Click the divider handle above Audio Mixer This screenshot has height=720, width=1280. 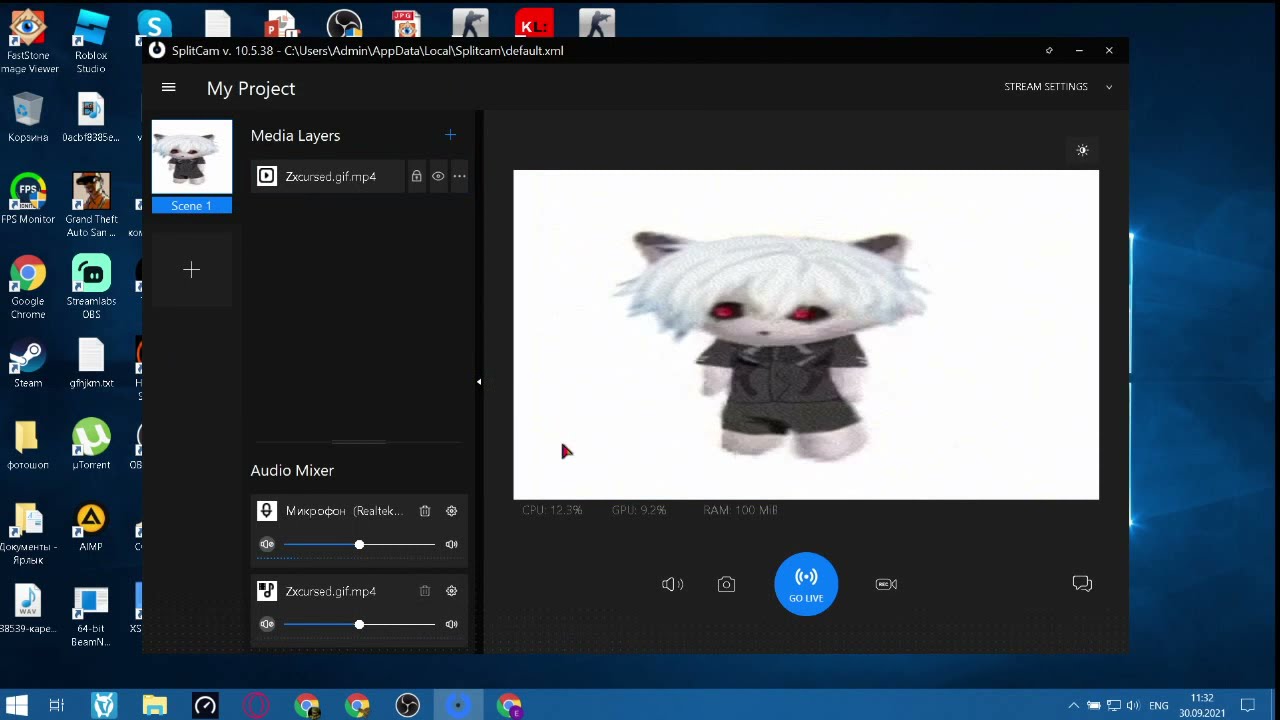click(x=359, y=441)
